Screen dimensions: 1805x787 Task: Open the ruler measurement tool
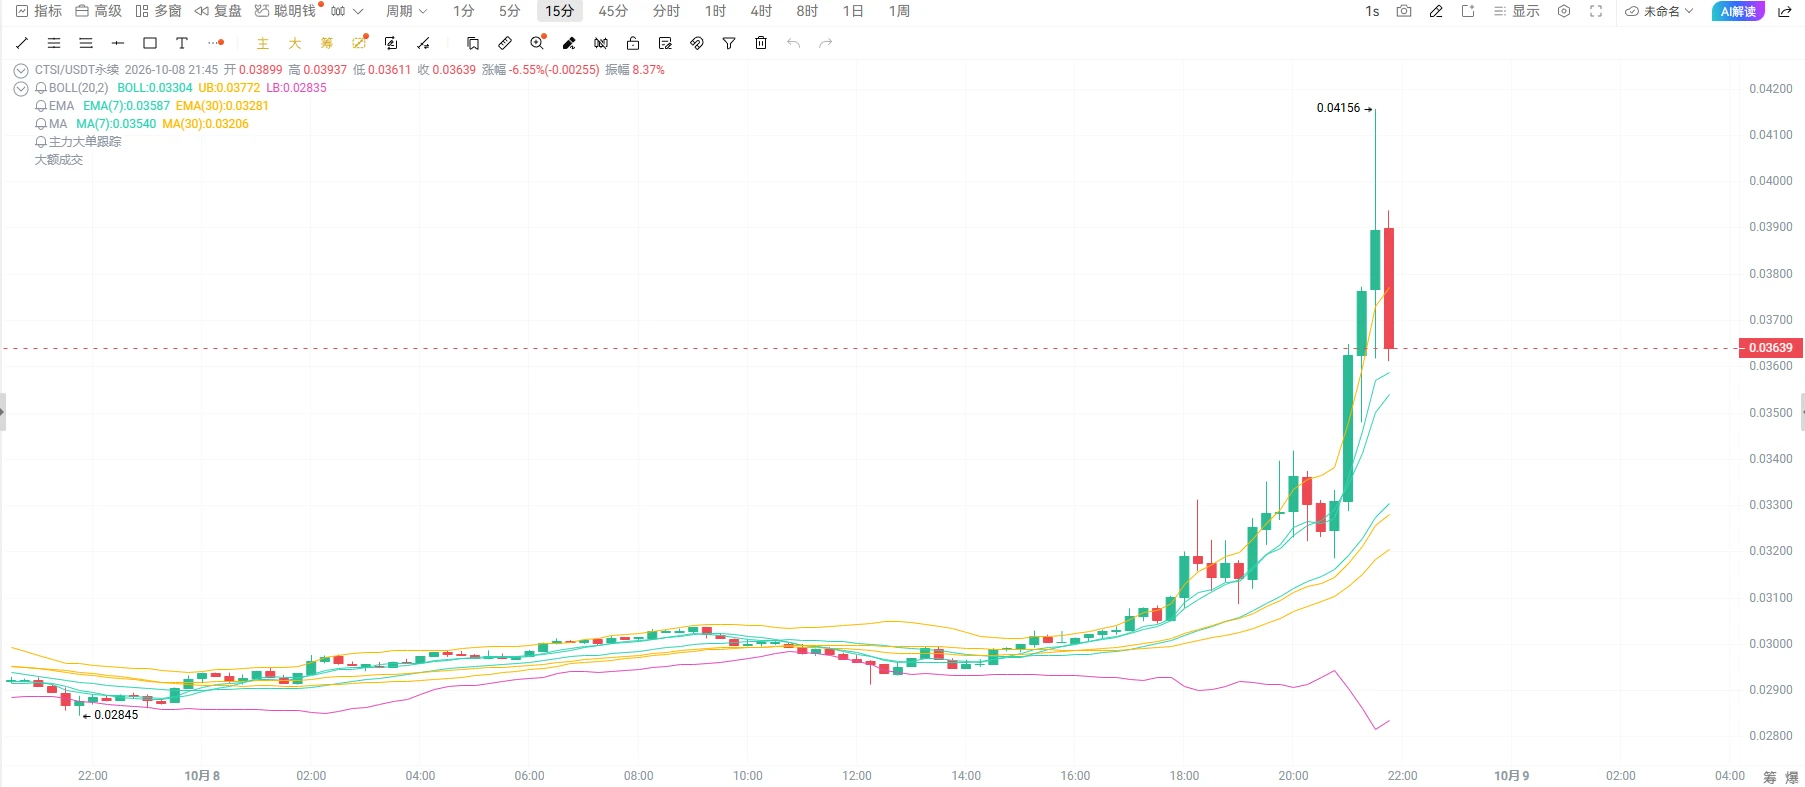505,43
